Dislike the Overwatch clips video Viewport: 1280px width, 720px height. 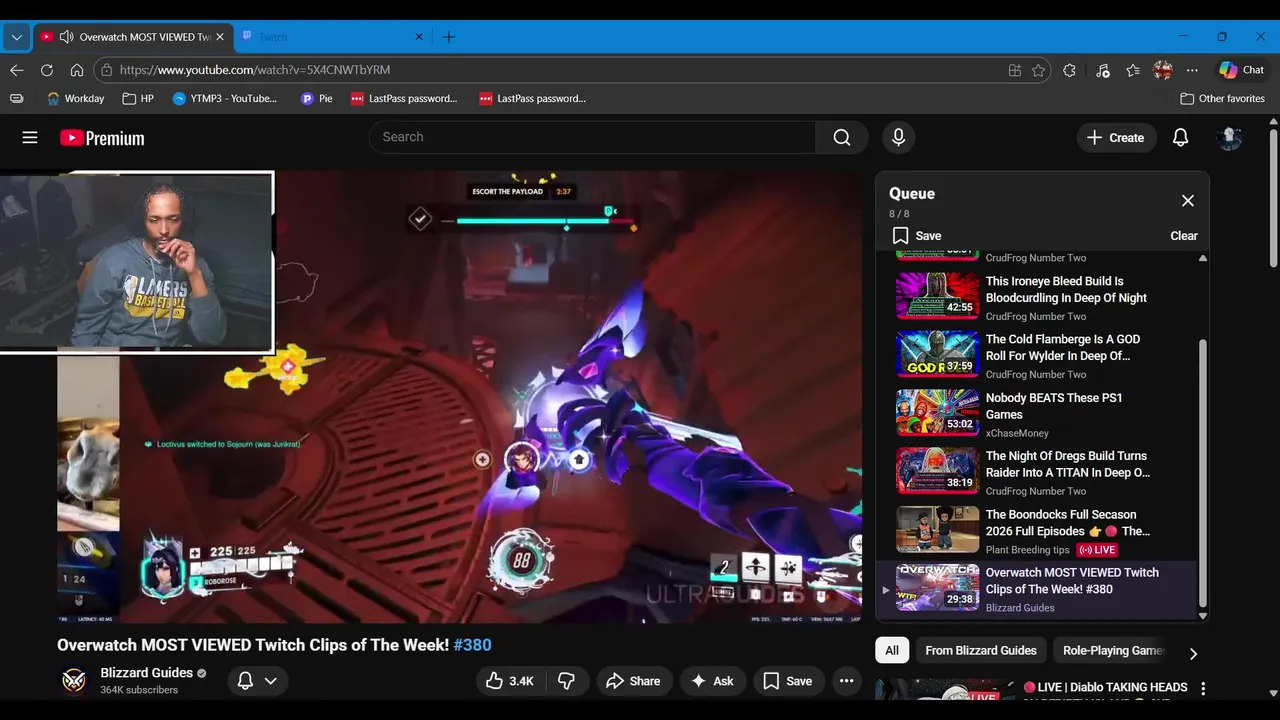coord(567,681)
